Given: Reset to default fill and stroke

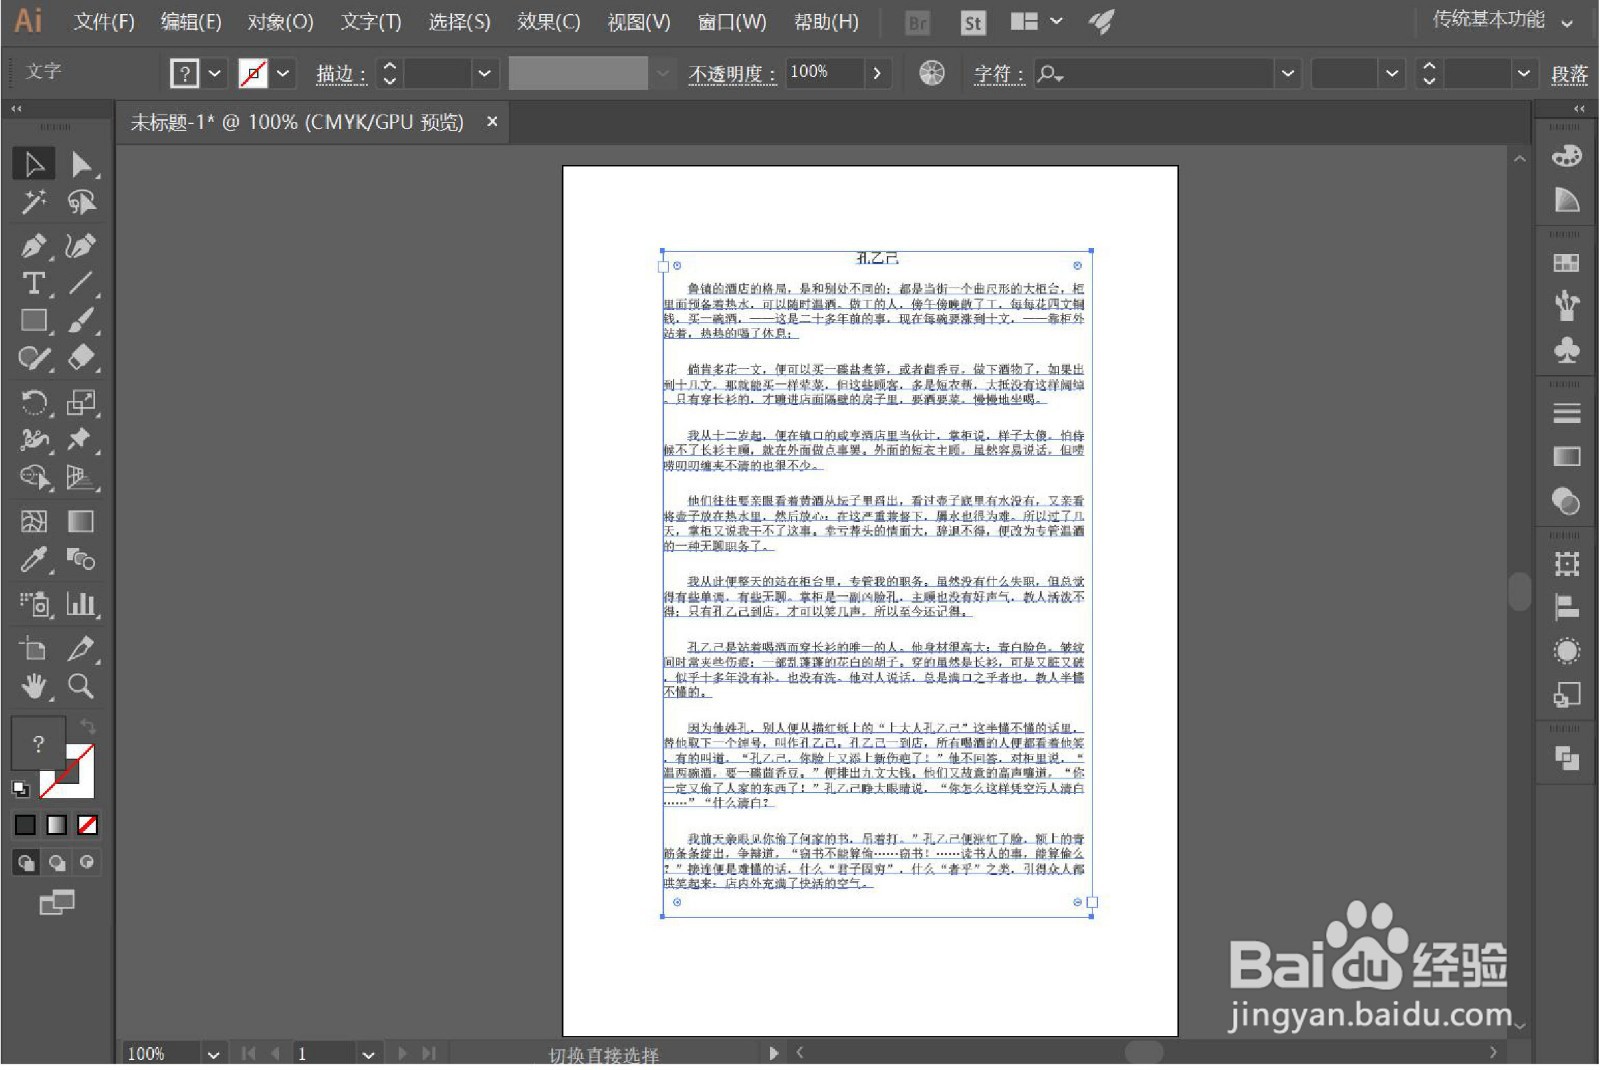Looking at the screenshot, I should click(x=21, y=789).
